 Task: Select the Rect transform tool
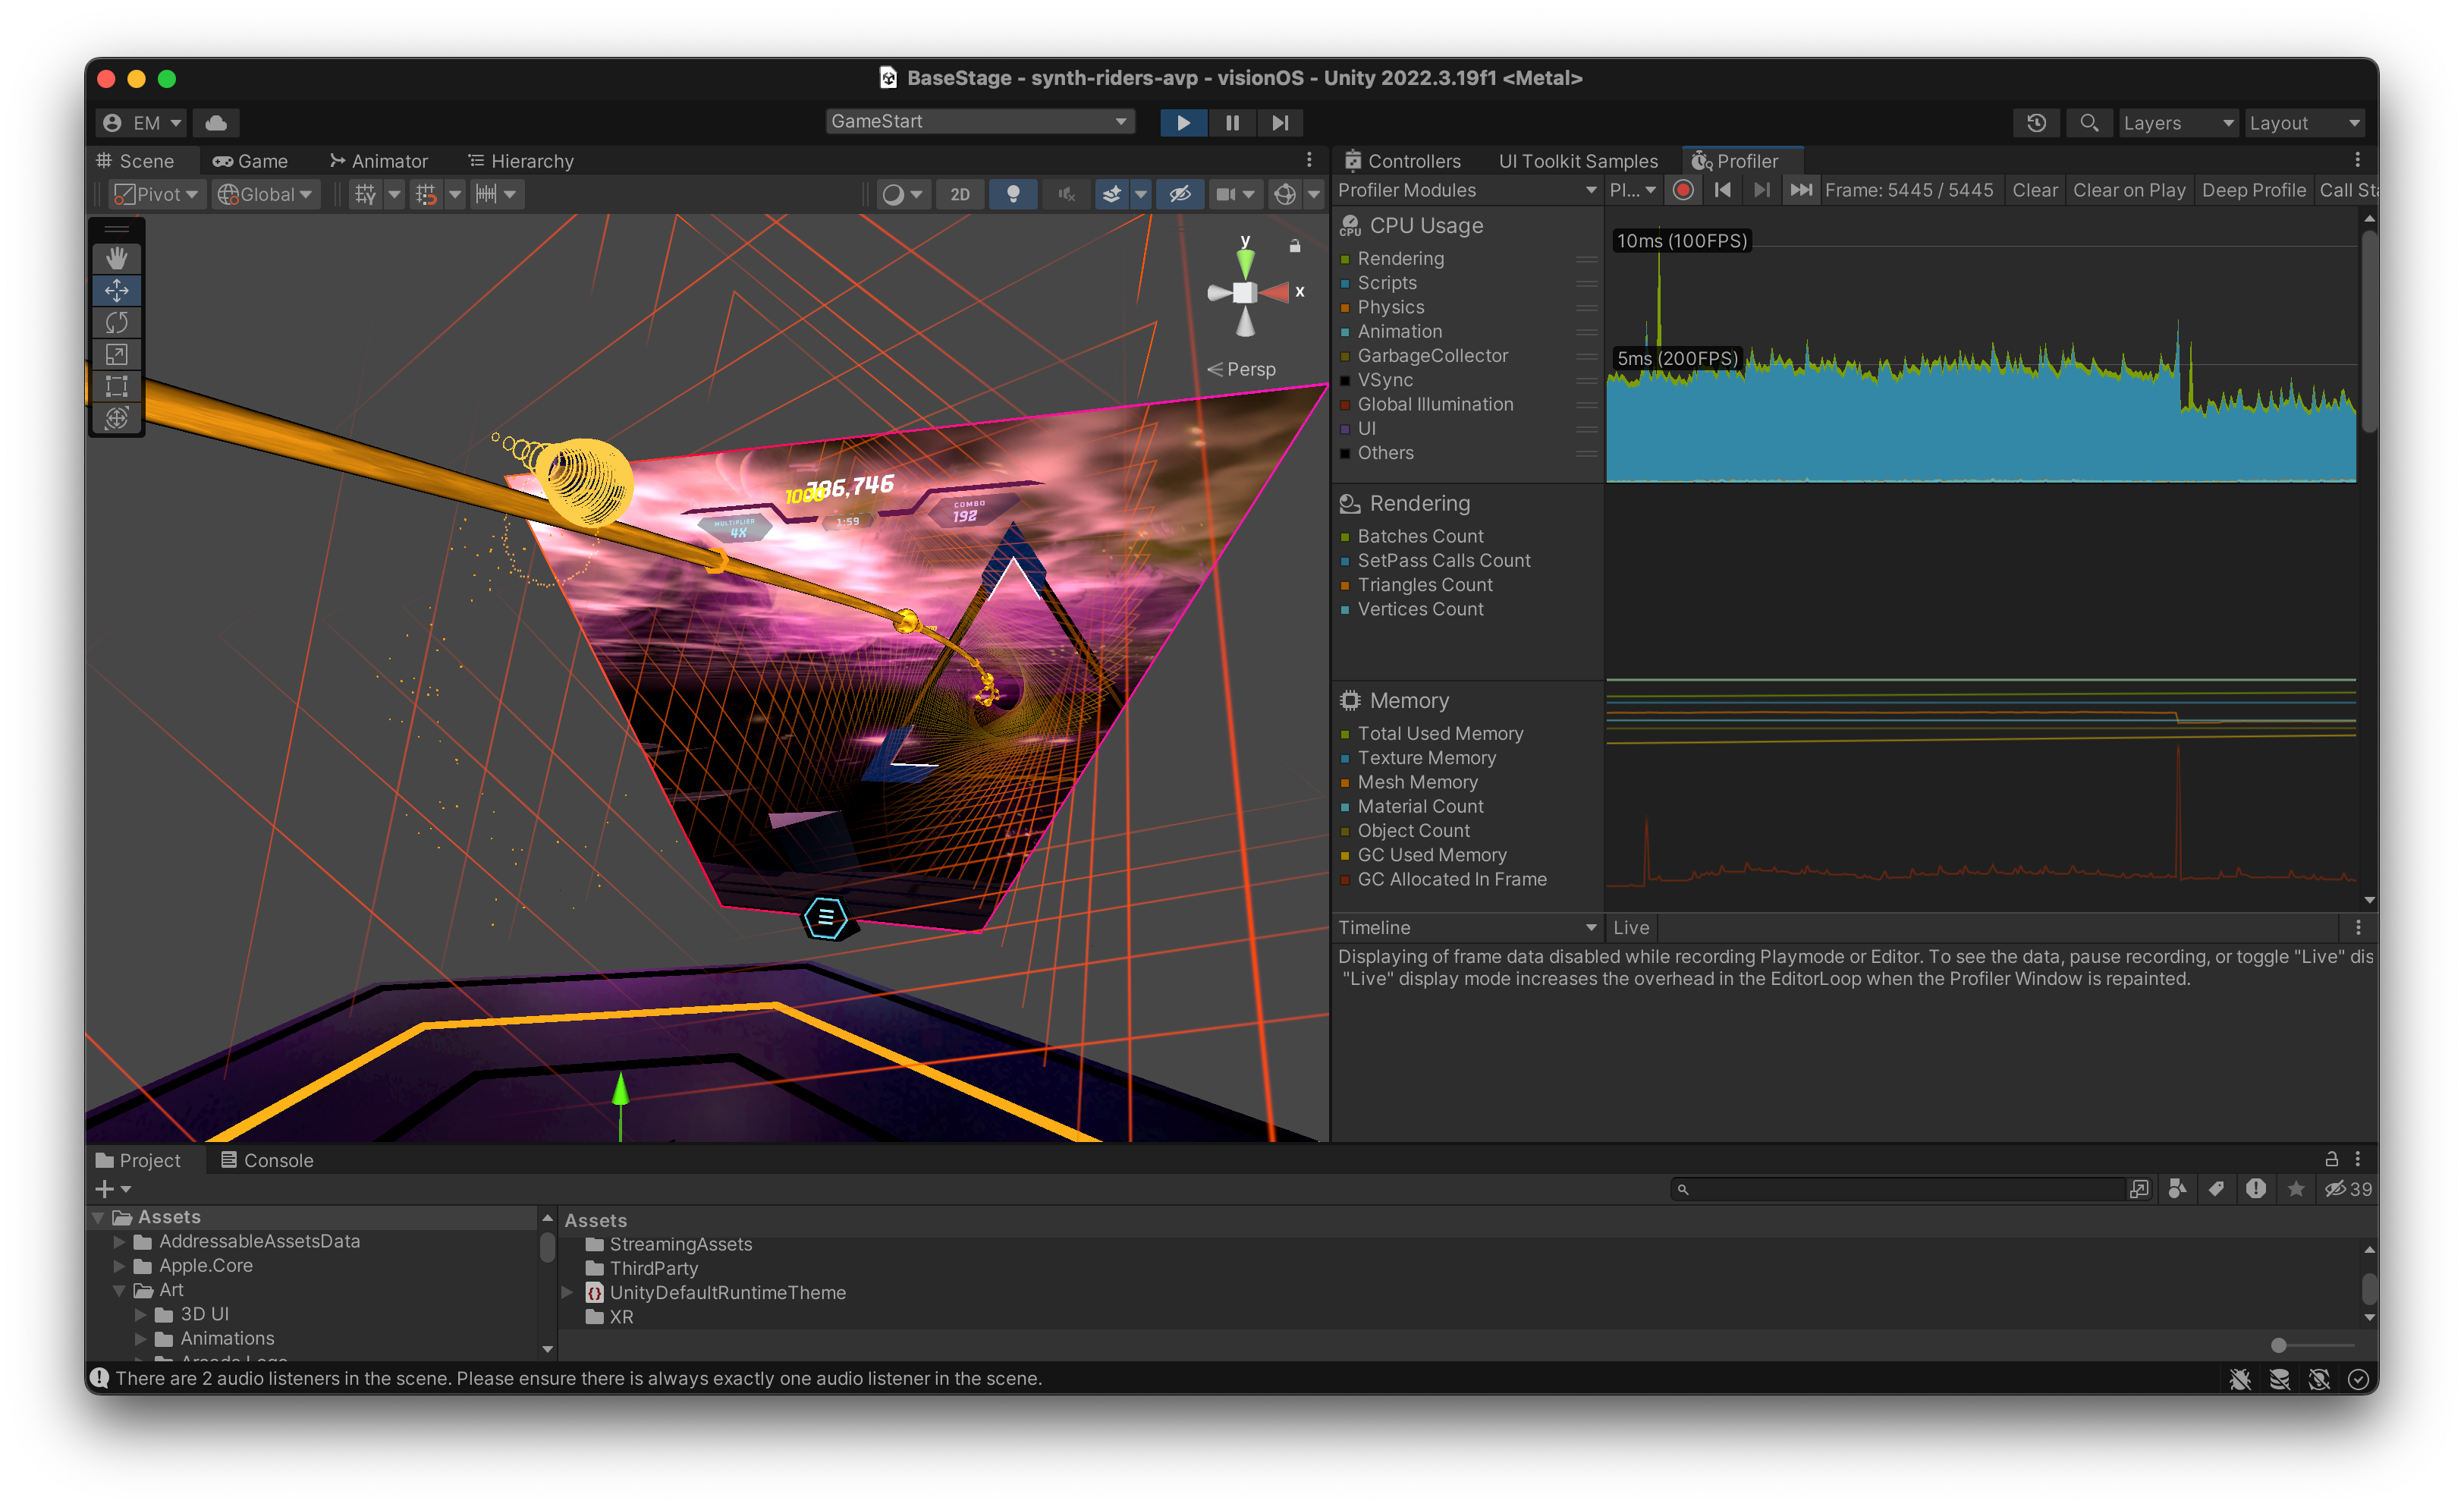pos(117,386)
